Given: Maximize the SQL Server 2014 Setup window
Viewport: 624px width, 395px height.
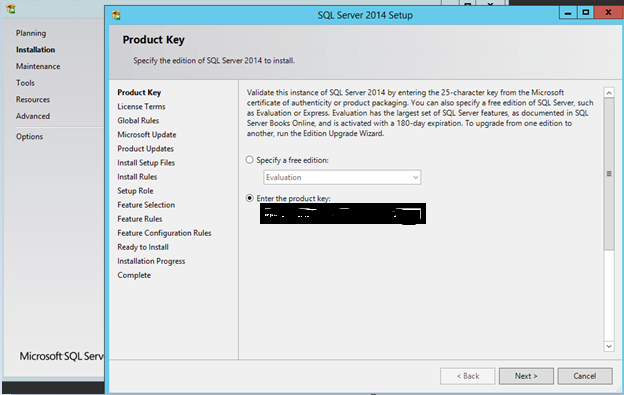Looking at the screenshot, I should pyautogui.click(x=585, y=13).
